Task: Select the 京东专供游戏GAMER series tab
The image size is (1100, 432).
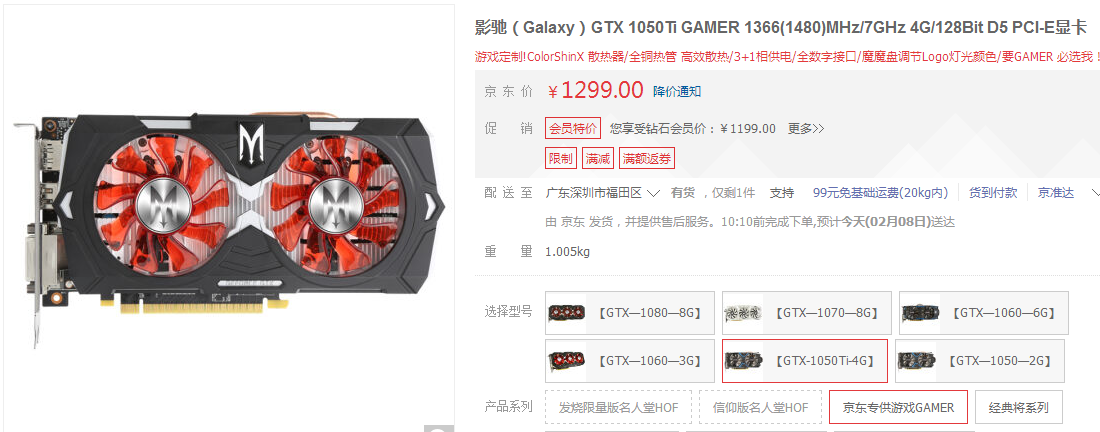Action: pyautogui.click(x=898, y=407)
